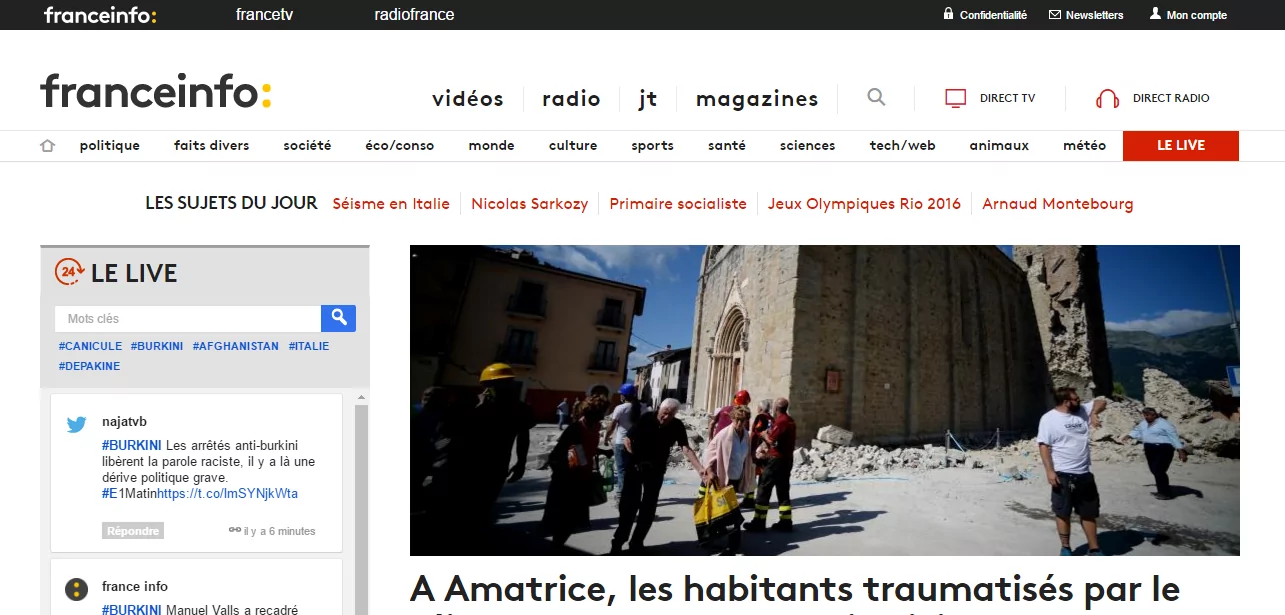
Task: Click the #CANICULE hashtag filter
Action: (x=90, y=346)
